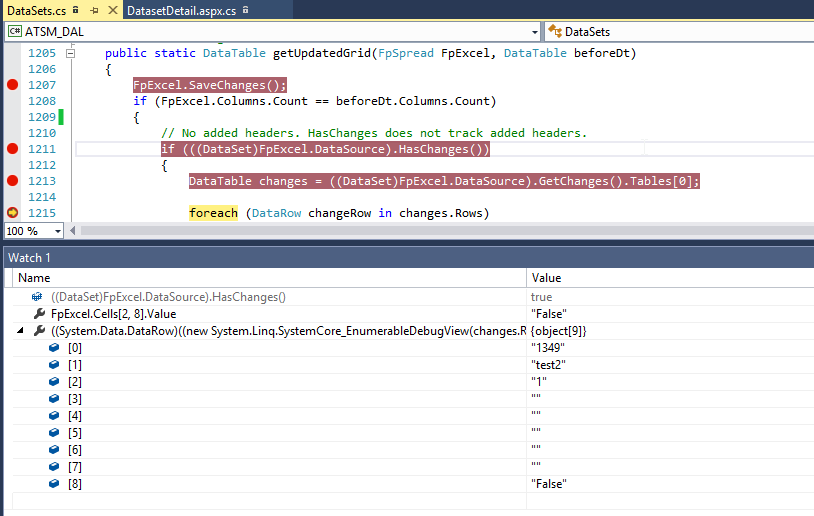Click the horizontal scrollbar left arrow

click(72, 230)
